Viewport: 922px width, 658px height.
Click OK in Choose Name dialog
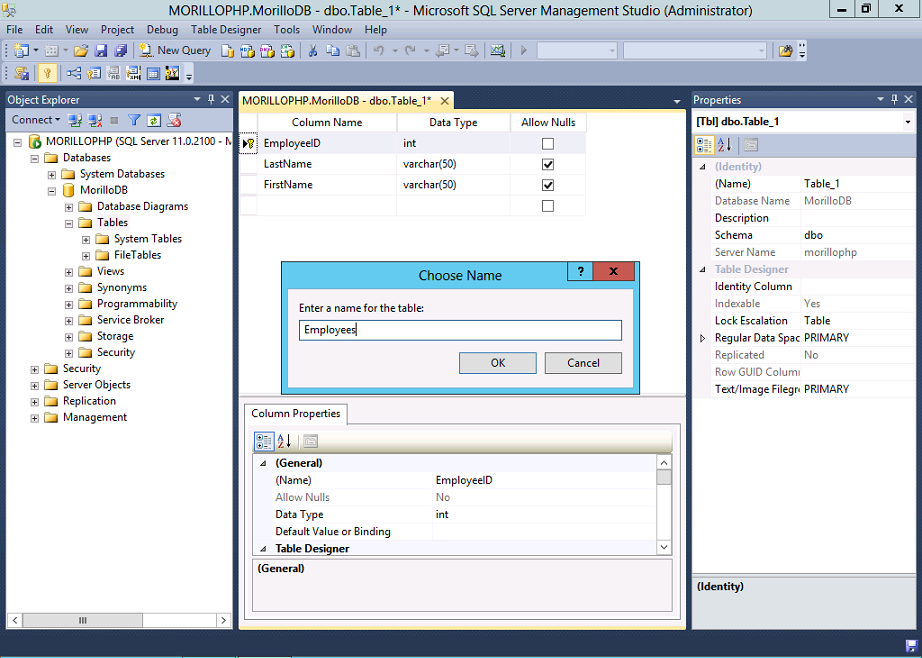pyautogui.click(x=497, y=363)
